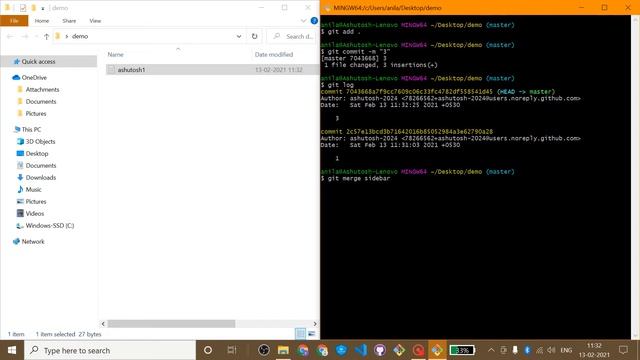
Task: Open the Bluetooth tray icon
Action: coord(527,350)
